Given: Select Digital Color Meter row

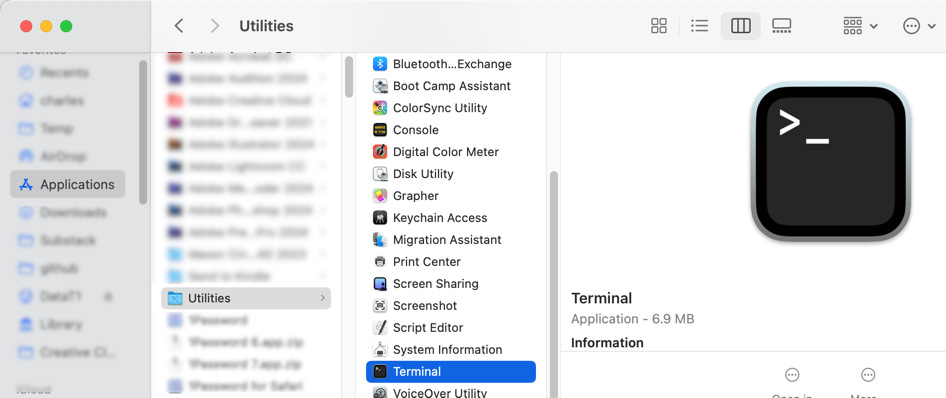Looking at the screenshot, I should coord(451,152).
